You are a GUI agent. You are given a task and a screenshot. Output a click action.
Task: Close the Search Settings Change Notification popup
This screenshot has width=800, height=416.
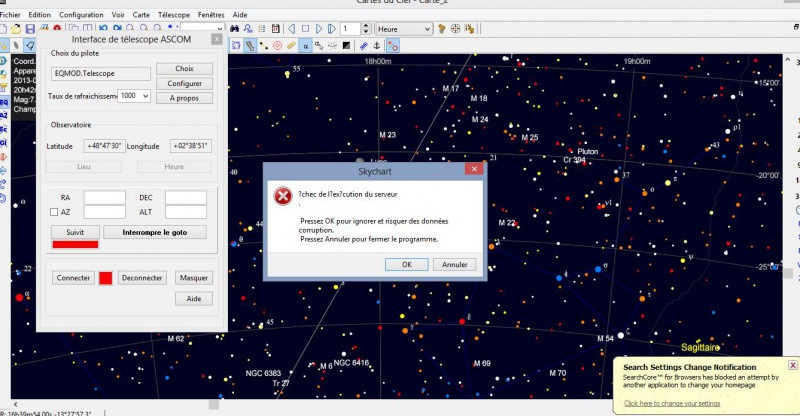[x=793, y=365]
